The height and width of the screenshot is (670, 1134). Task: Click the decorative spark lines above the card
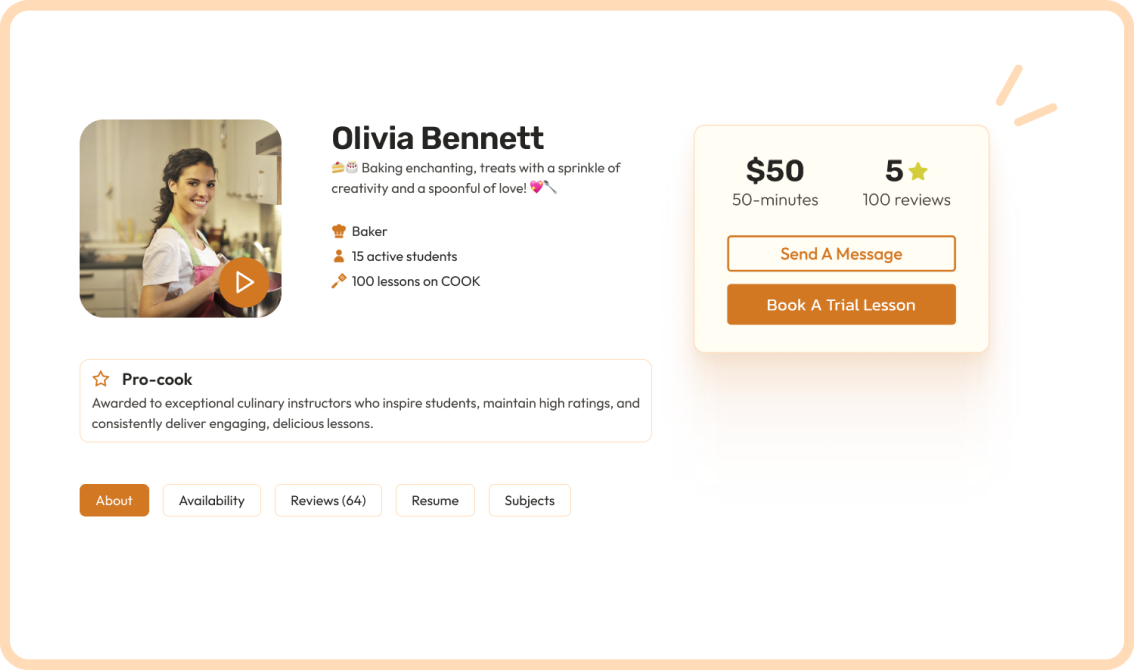[x=1026, y=96]
